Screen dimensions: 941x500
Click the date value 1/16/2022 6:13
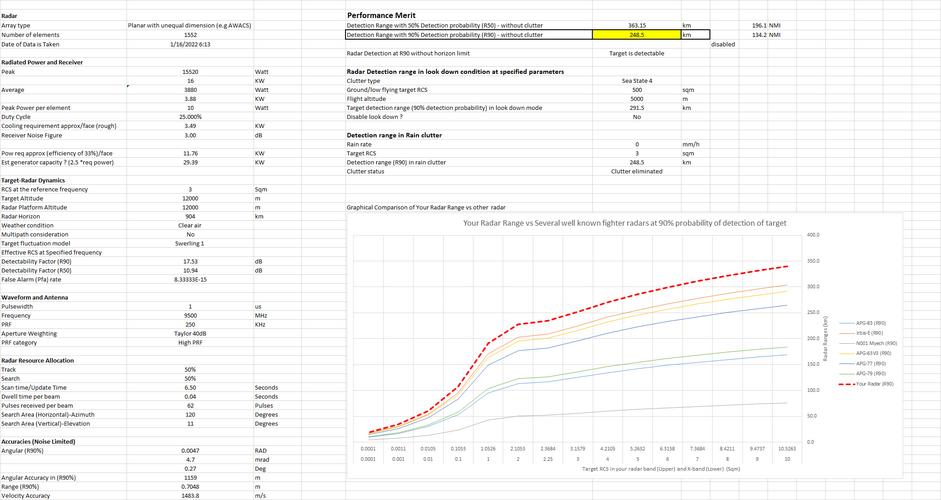tap(190, 44)
